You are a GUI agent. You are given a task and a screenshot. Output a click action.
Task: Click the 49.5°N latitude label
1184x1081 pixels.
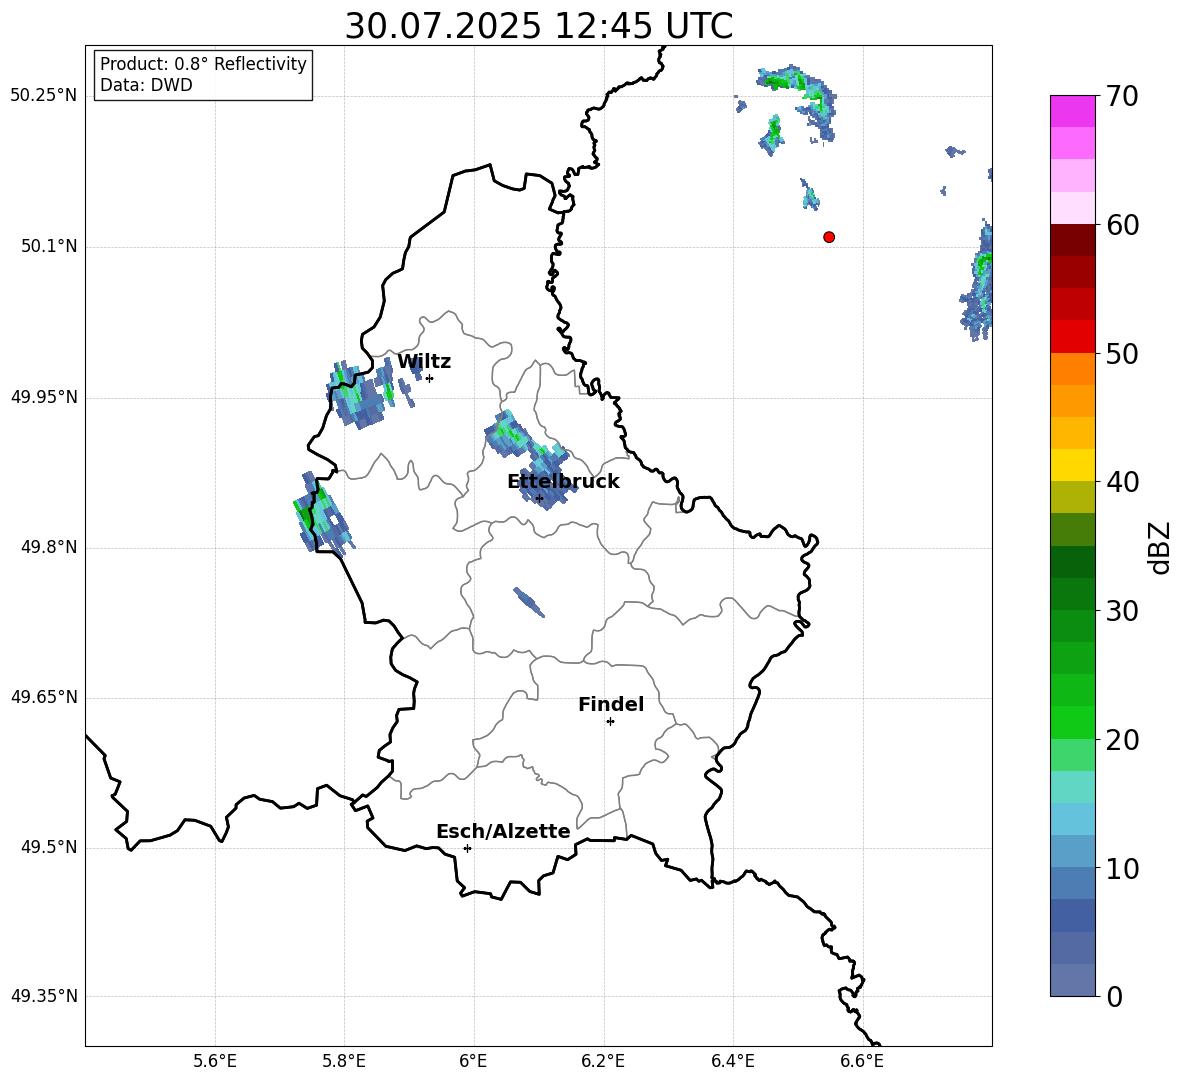(x=49, y=847)
